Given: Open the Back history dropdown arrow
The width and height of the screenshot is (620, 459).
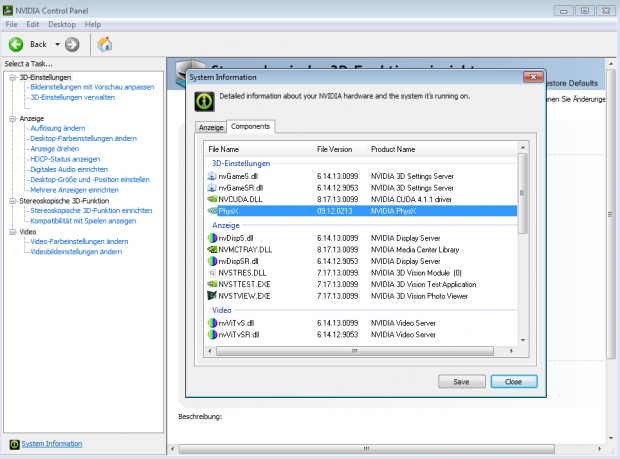Looking at the screenshot, I should click(55, 44).
